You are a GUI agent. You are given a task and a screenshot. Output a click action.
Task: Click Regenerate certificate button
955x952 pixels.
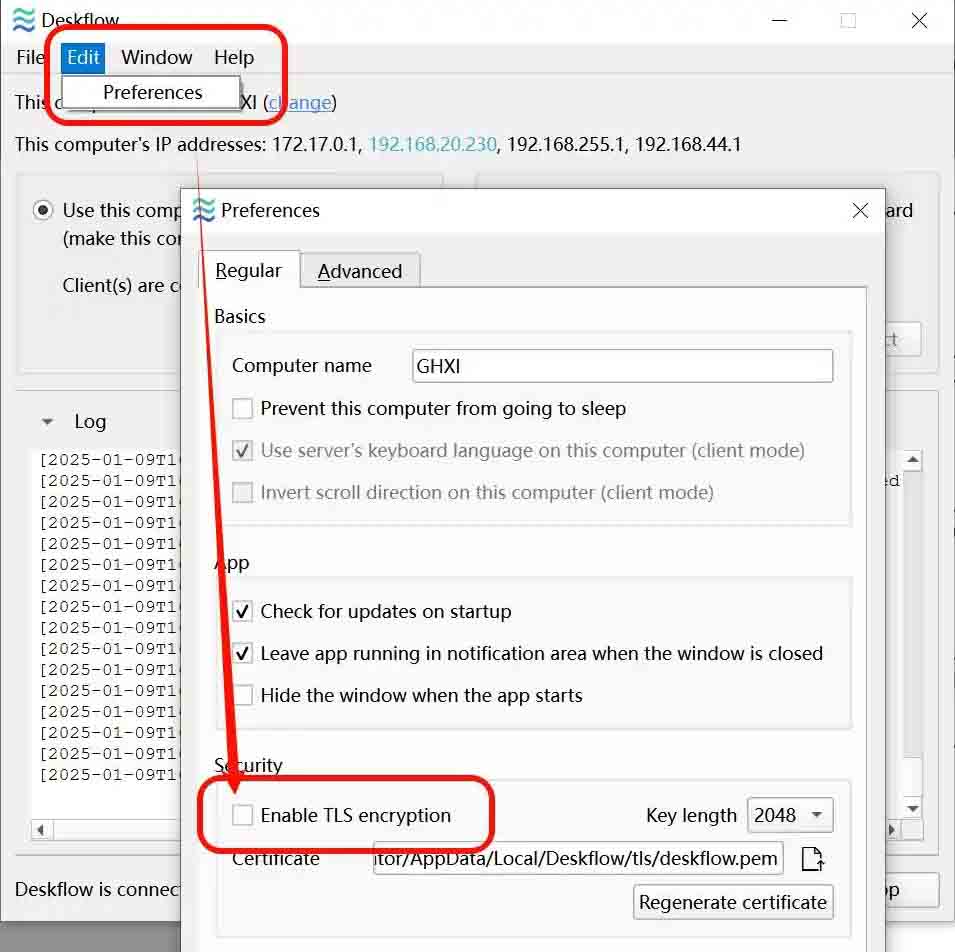[733, 902]
